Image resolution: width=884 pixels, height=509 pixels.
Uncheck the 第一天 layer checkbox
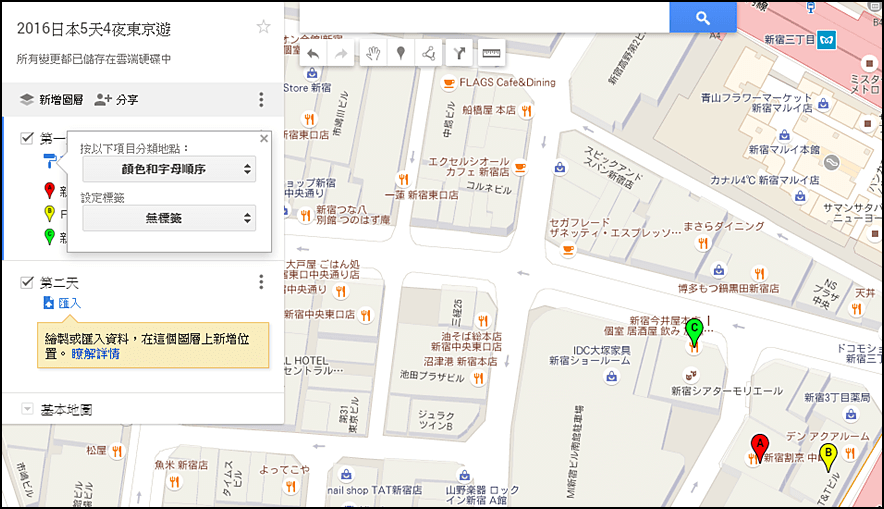(26, 138)
